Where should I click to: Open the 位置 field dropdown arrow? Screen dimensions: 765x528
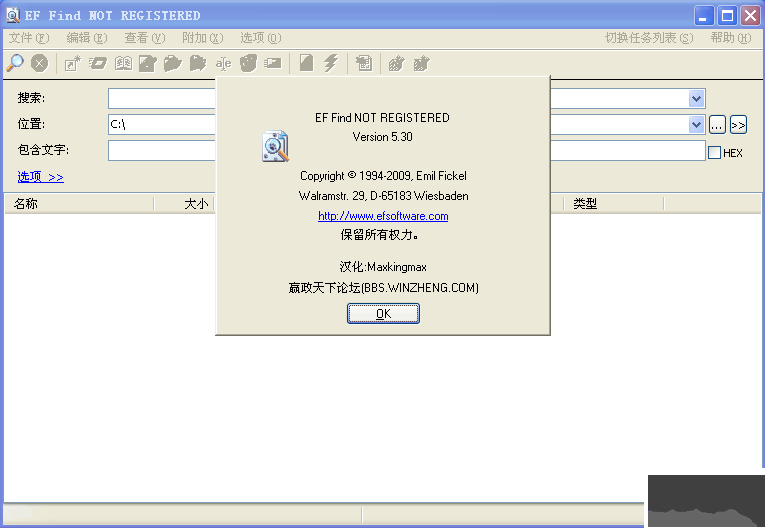click(x=697, y=124)
